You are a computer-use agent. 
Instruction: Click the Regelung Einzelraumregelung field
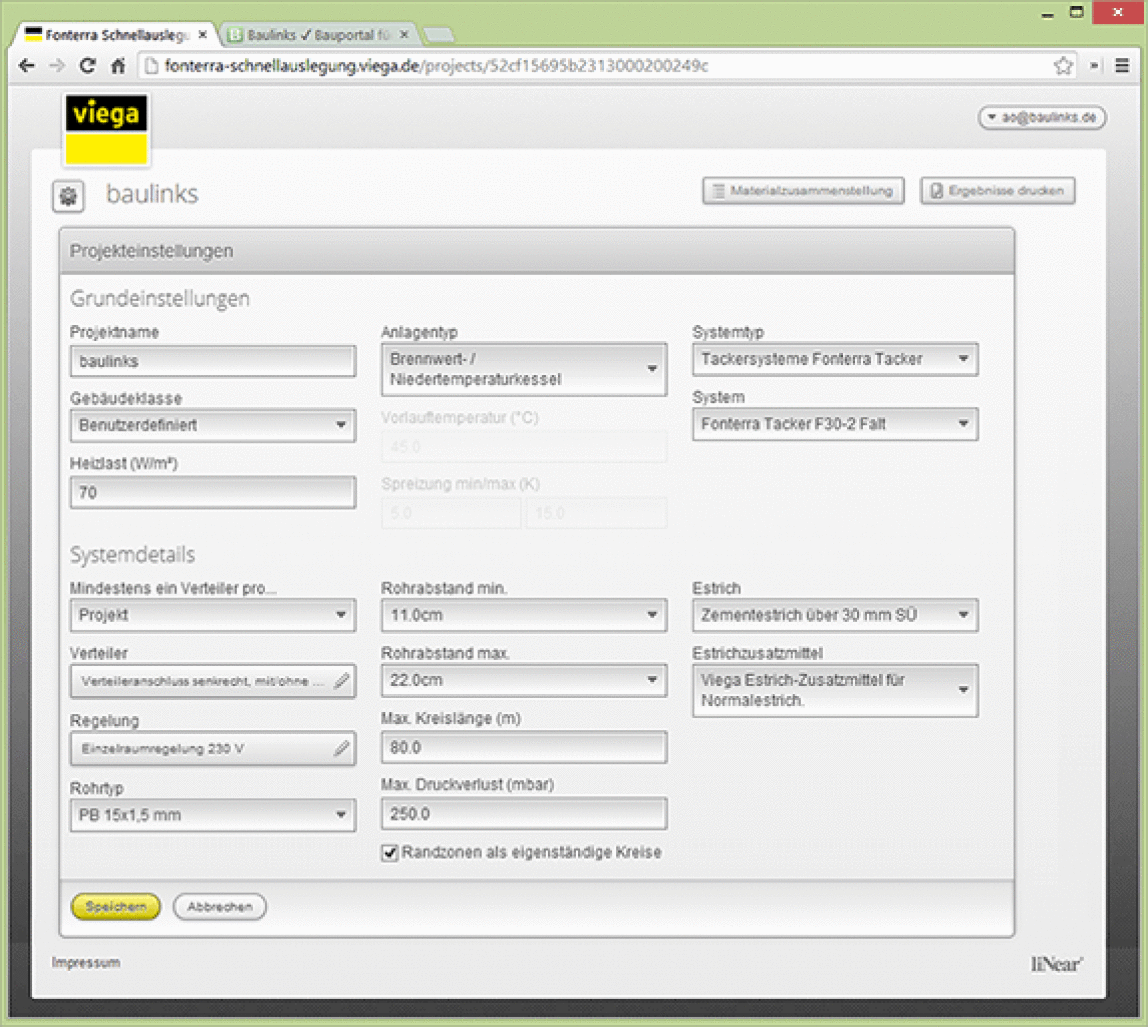pos(212,748)
